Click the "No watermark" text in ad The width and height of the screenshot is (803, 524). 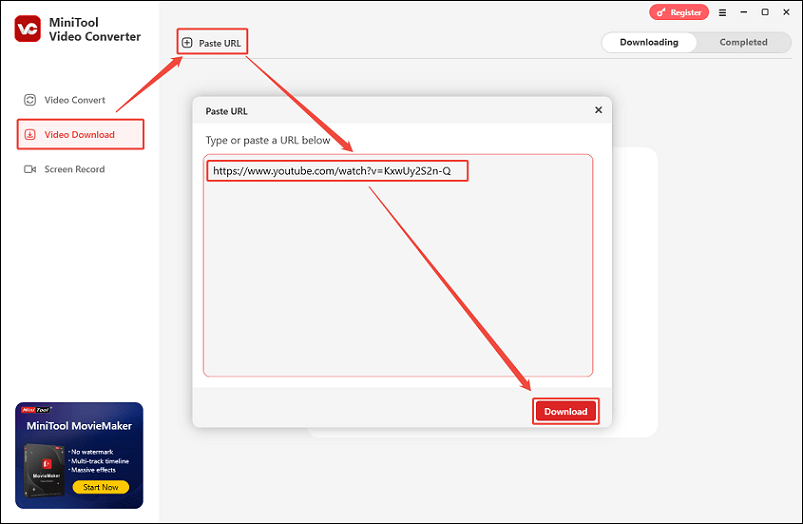pyautogui.click(x=92, y=452)
